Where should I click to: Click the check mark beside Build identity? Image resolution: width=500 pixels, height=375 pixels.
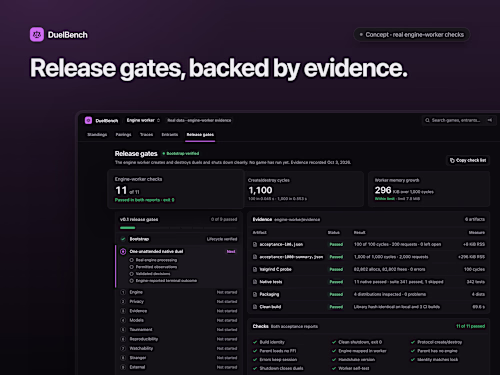click(x=255, y=342)
